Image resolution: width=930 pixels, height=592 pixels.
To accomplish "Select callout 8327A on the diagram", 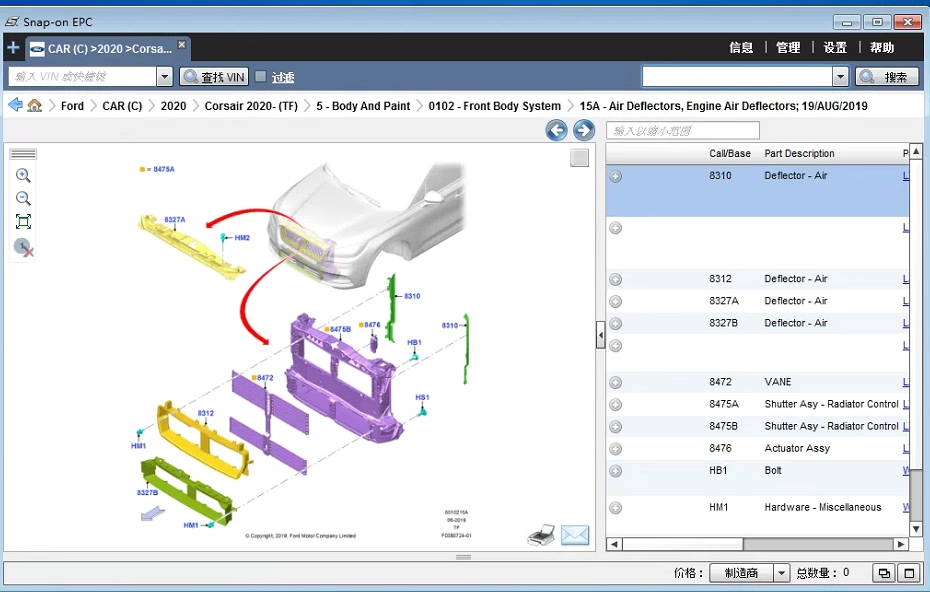I will pyautogui.click(x=175, y=219).
